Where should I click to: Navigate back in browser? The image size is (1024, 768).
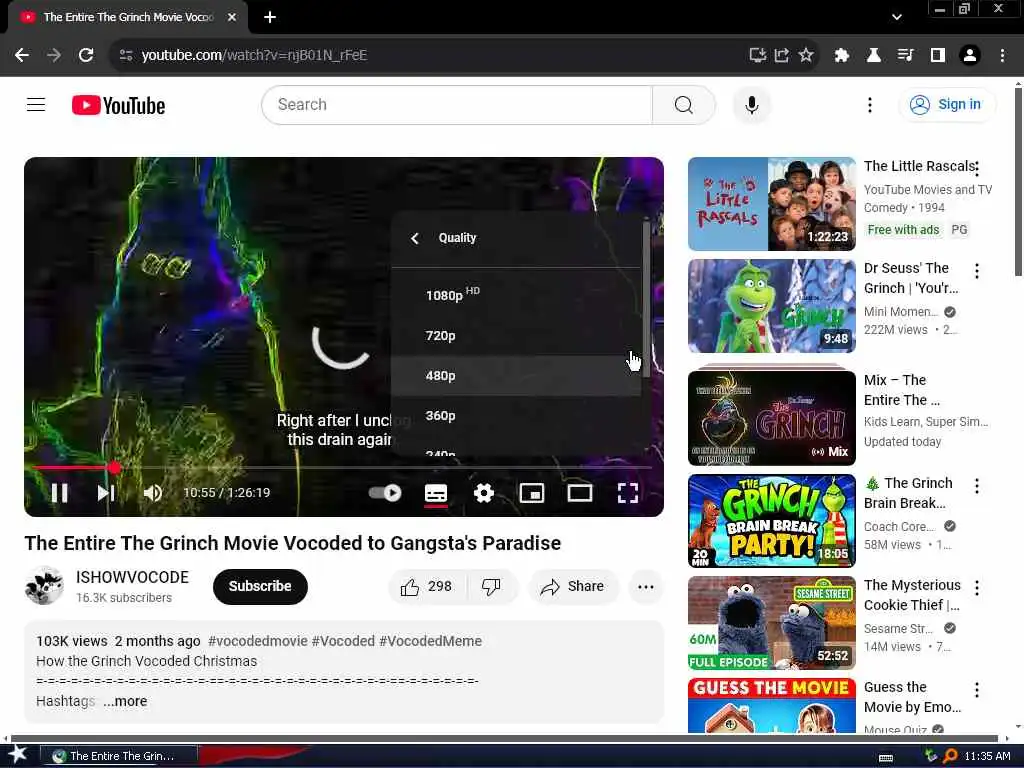click(22, 55)
